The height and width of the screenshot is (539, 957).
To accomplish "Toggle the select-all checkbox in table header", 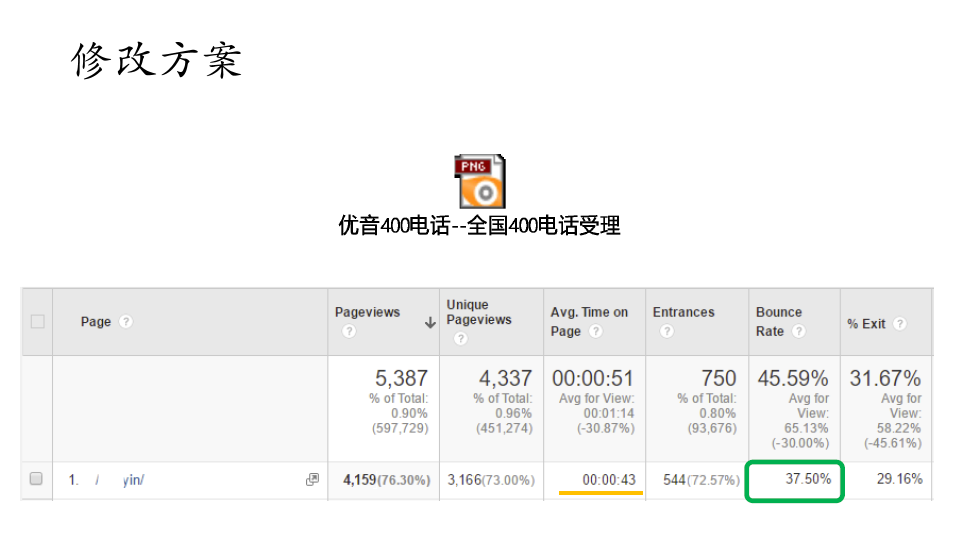I will pos(37,322).
